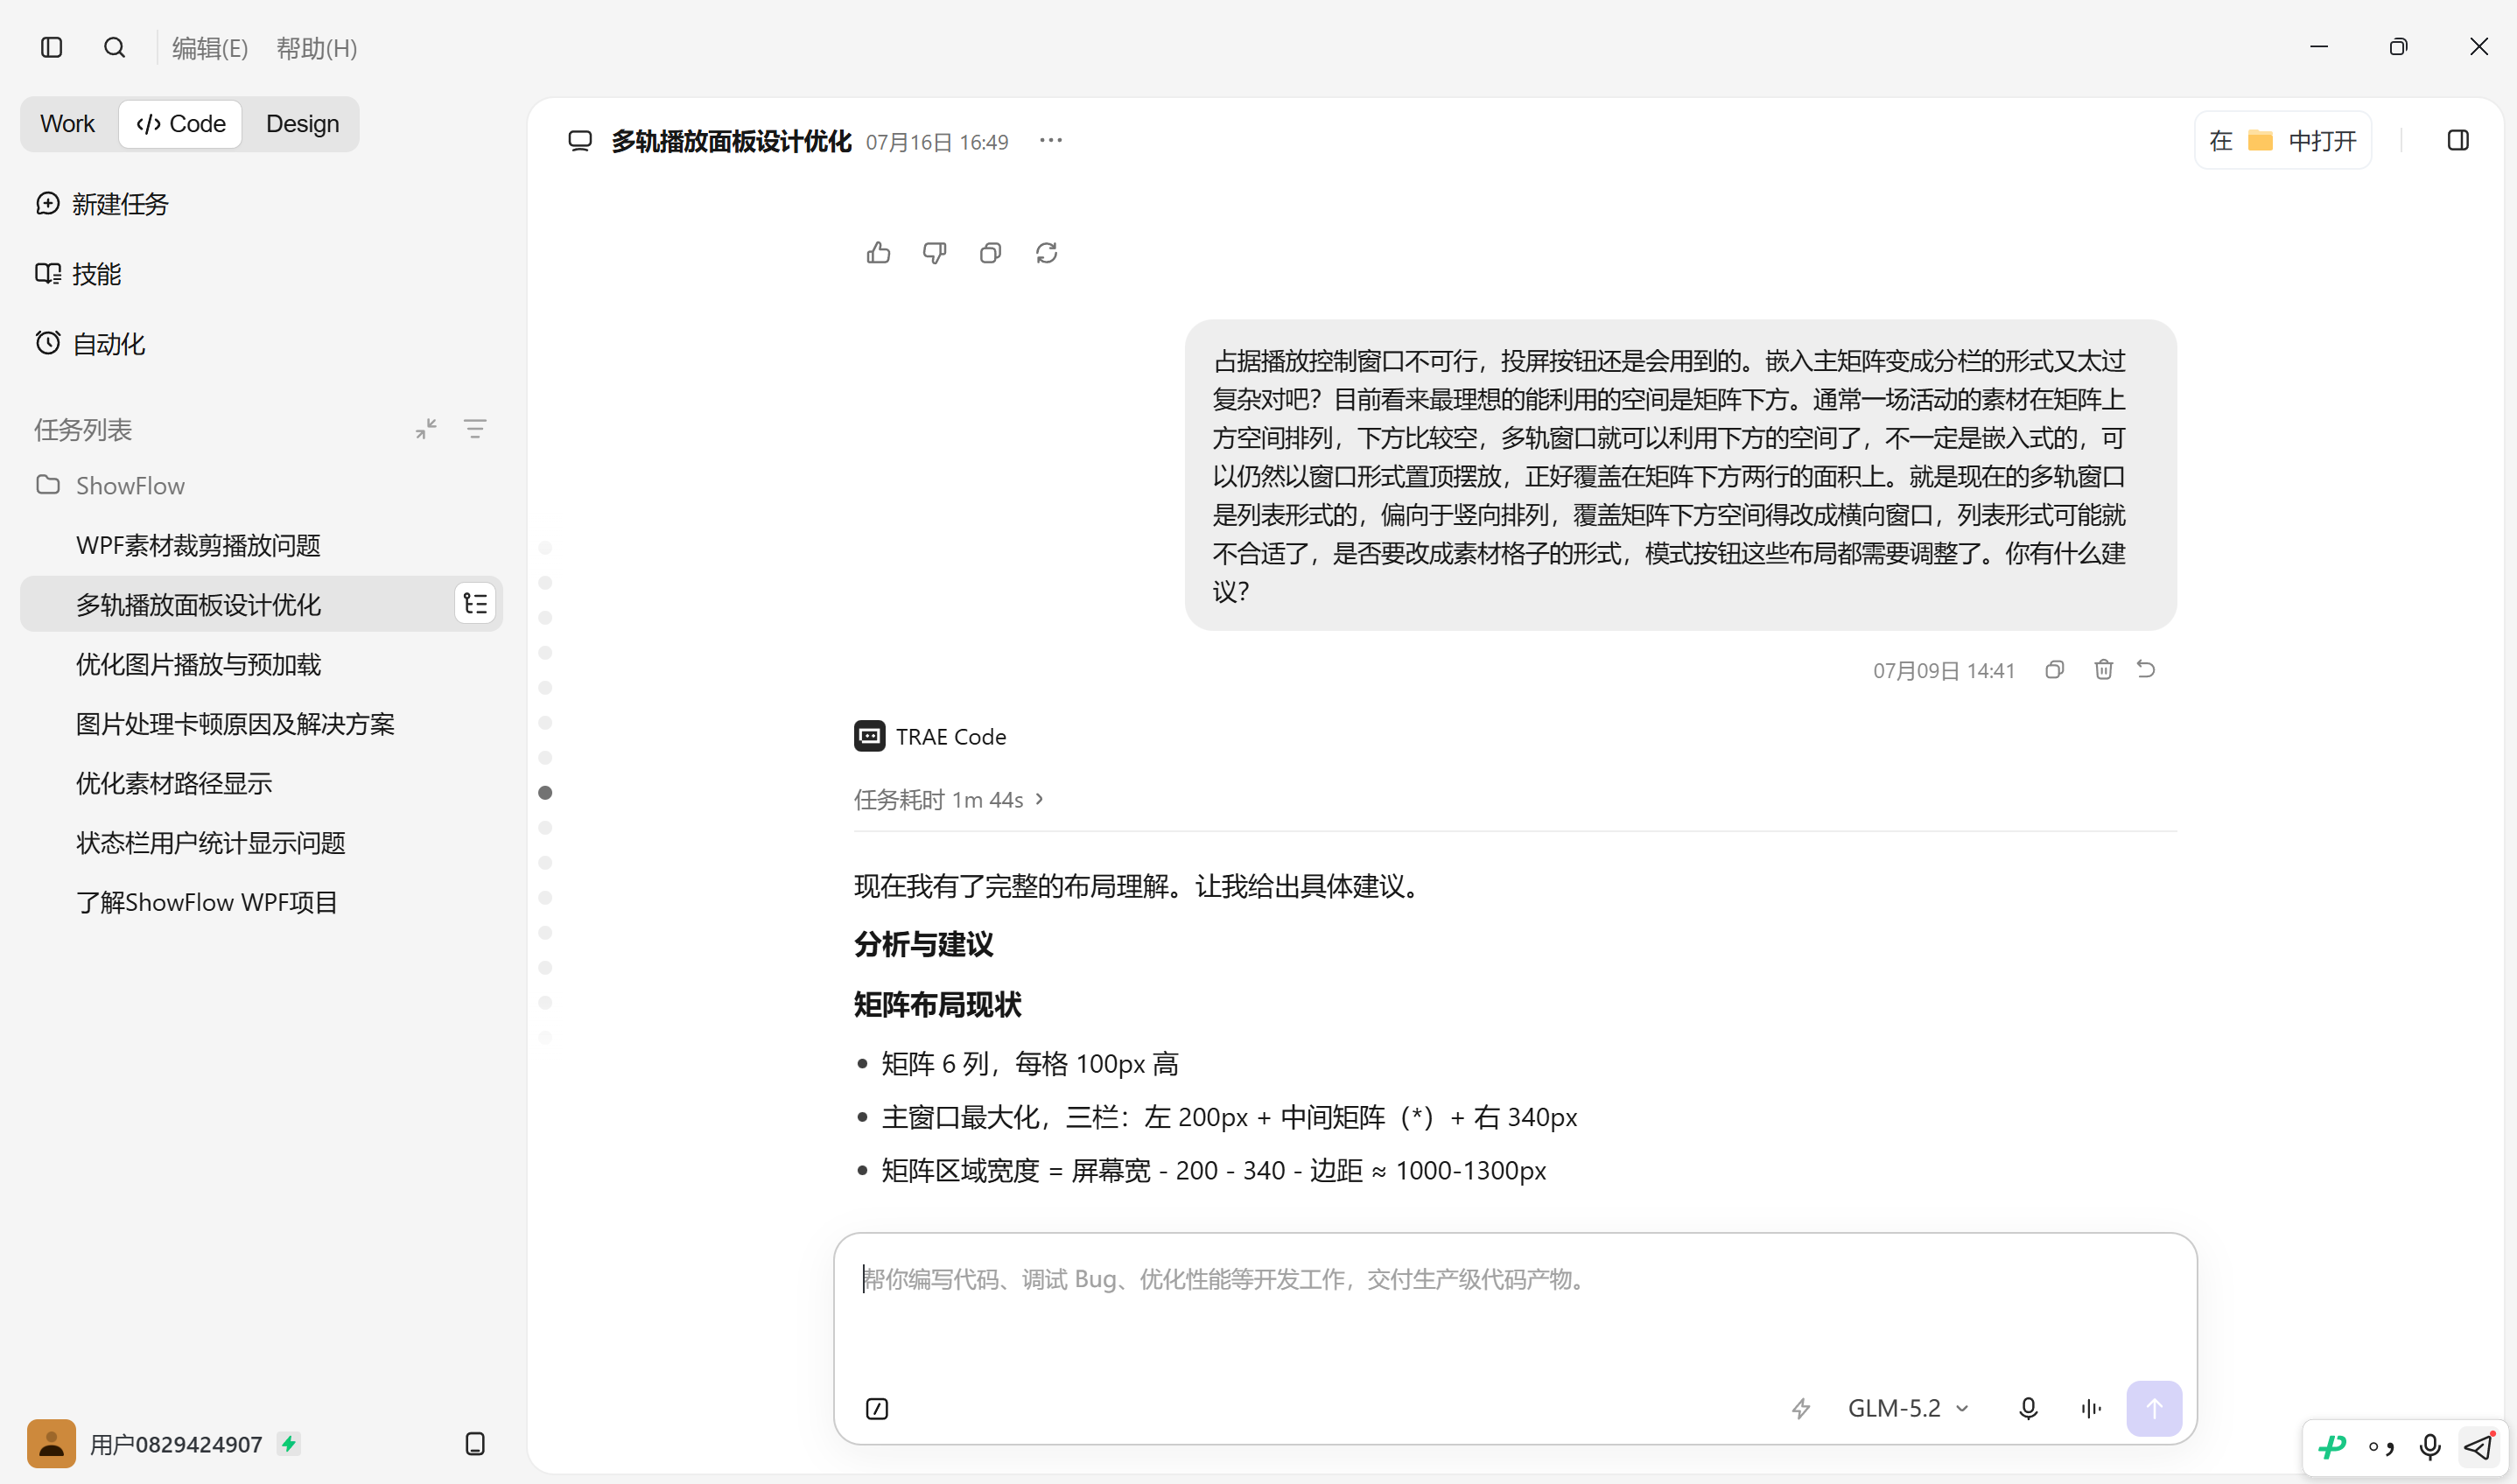Switch to the Code tab
This screenshot has height=1484, width=2517.
[181, 124]
